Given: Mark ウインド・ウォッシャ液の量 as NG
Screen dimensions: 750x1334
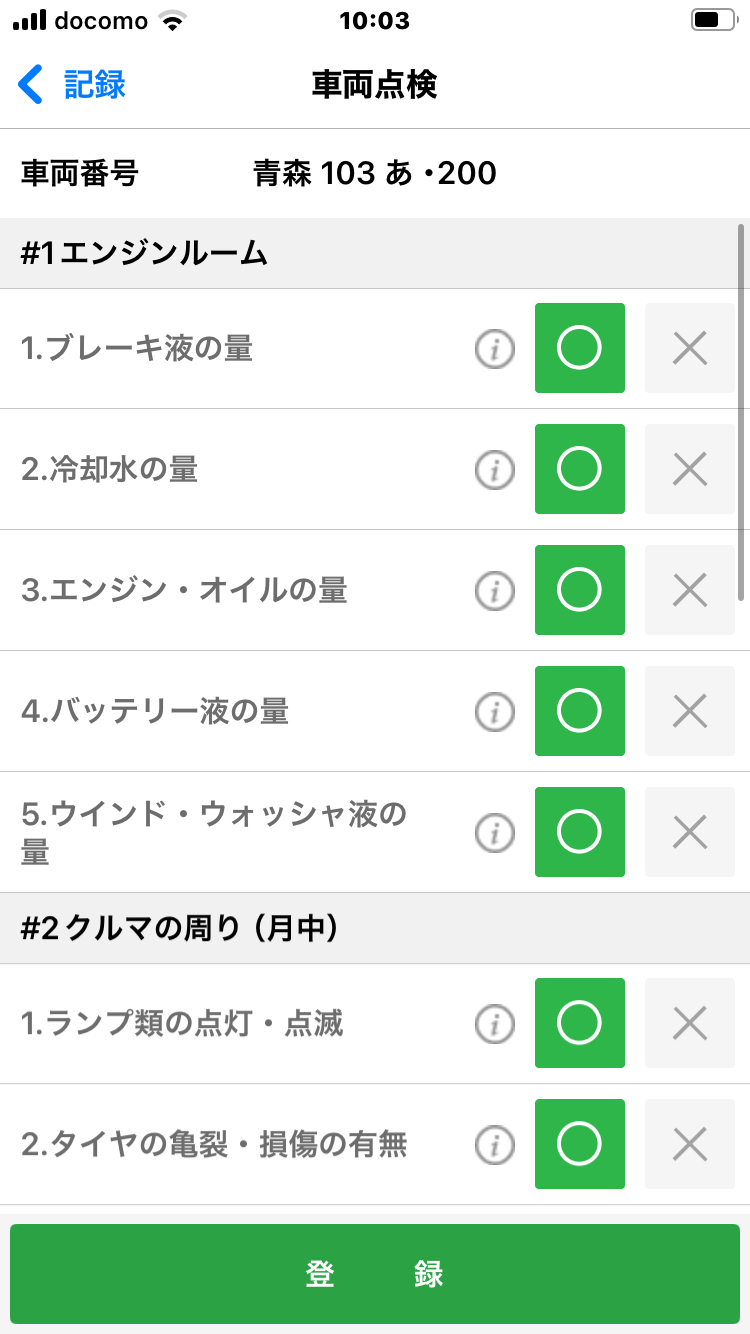Looking at the screenshot, I should click(690, 832).
